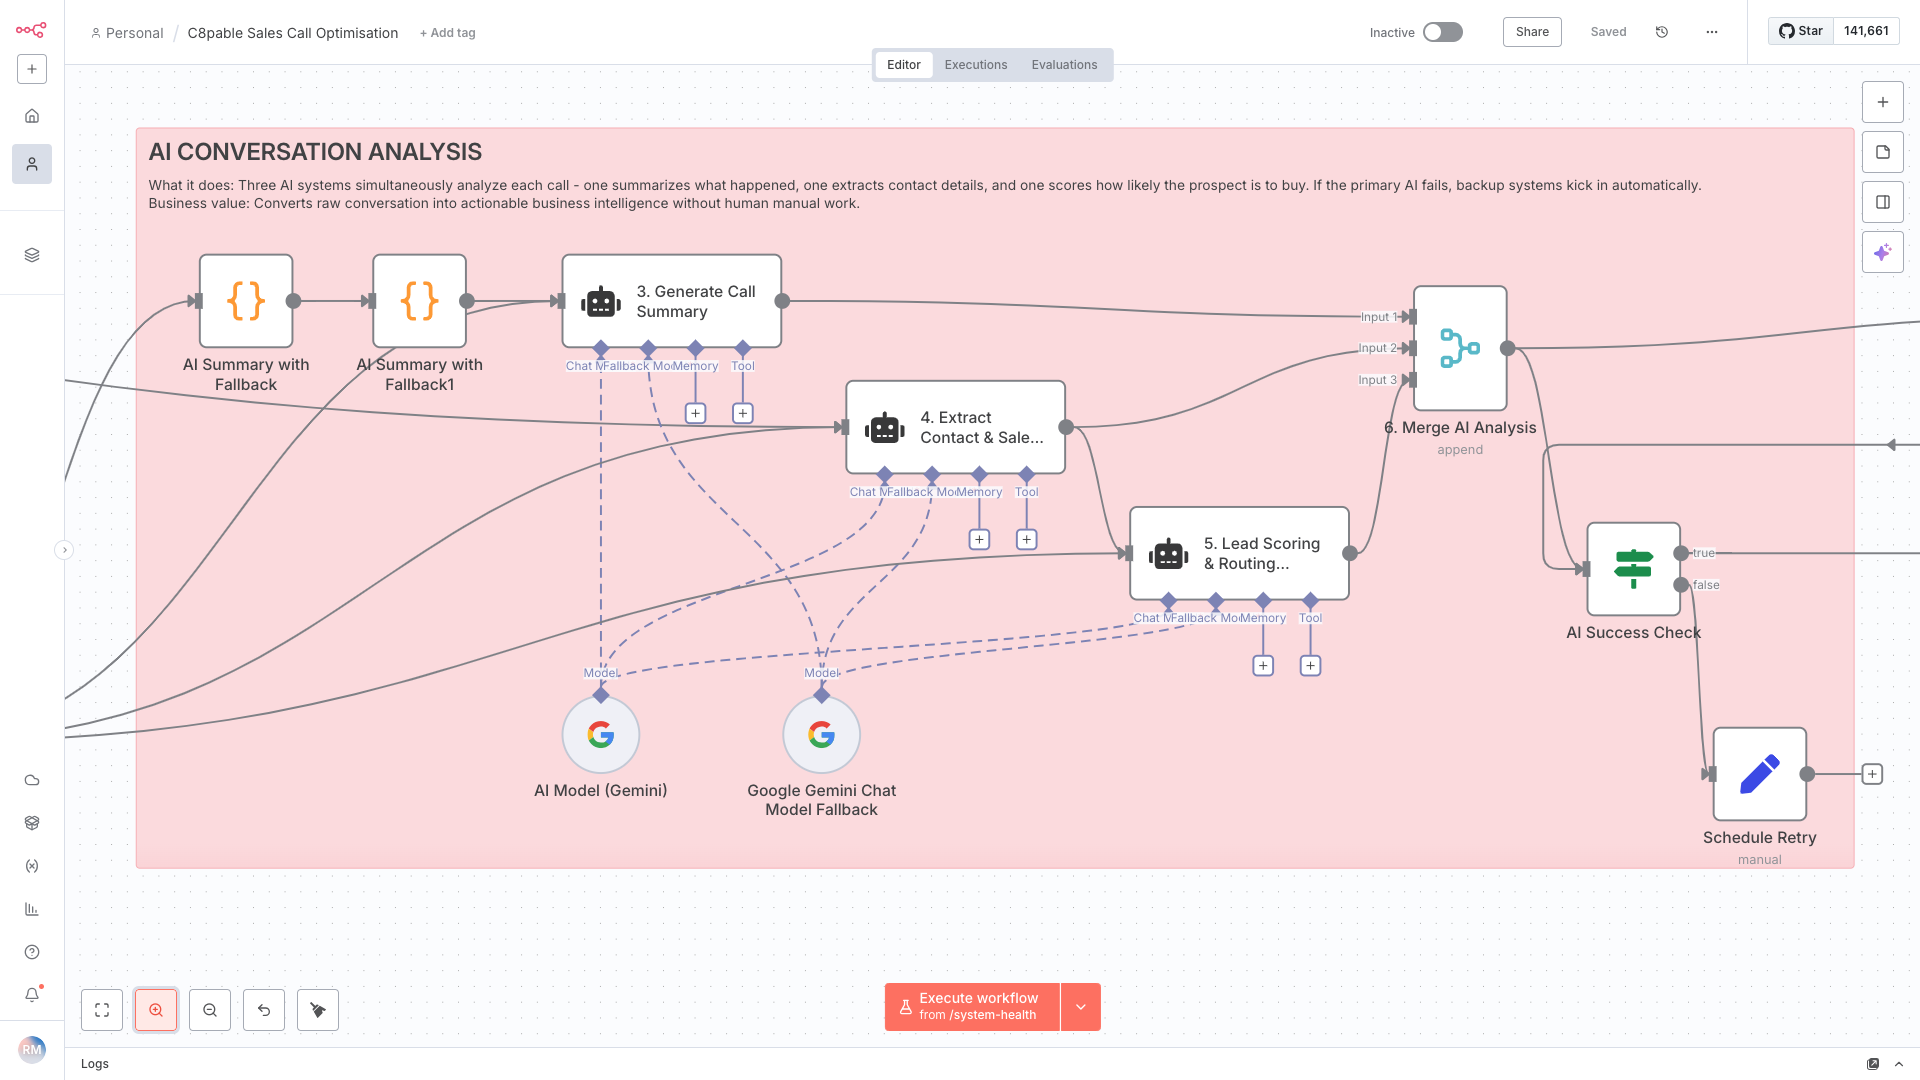Toggle the Inactive workflow activation switch
The height and width of the screenshot is (1080, 1920).
tap(1443, 32)
